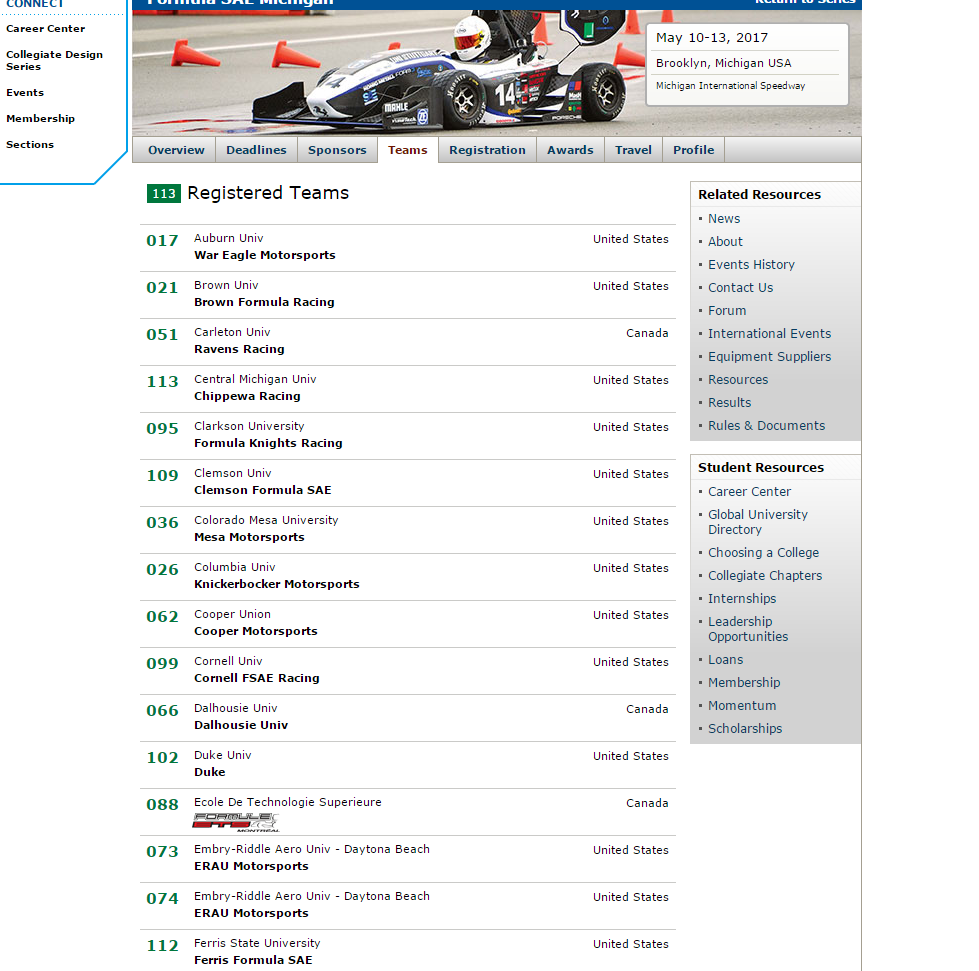Viewport: 979px width, 971px height.
Task: Open Equipment Suppliers link
Action: click(x=769, y=357)
